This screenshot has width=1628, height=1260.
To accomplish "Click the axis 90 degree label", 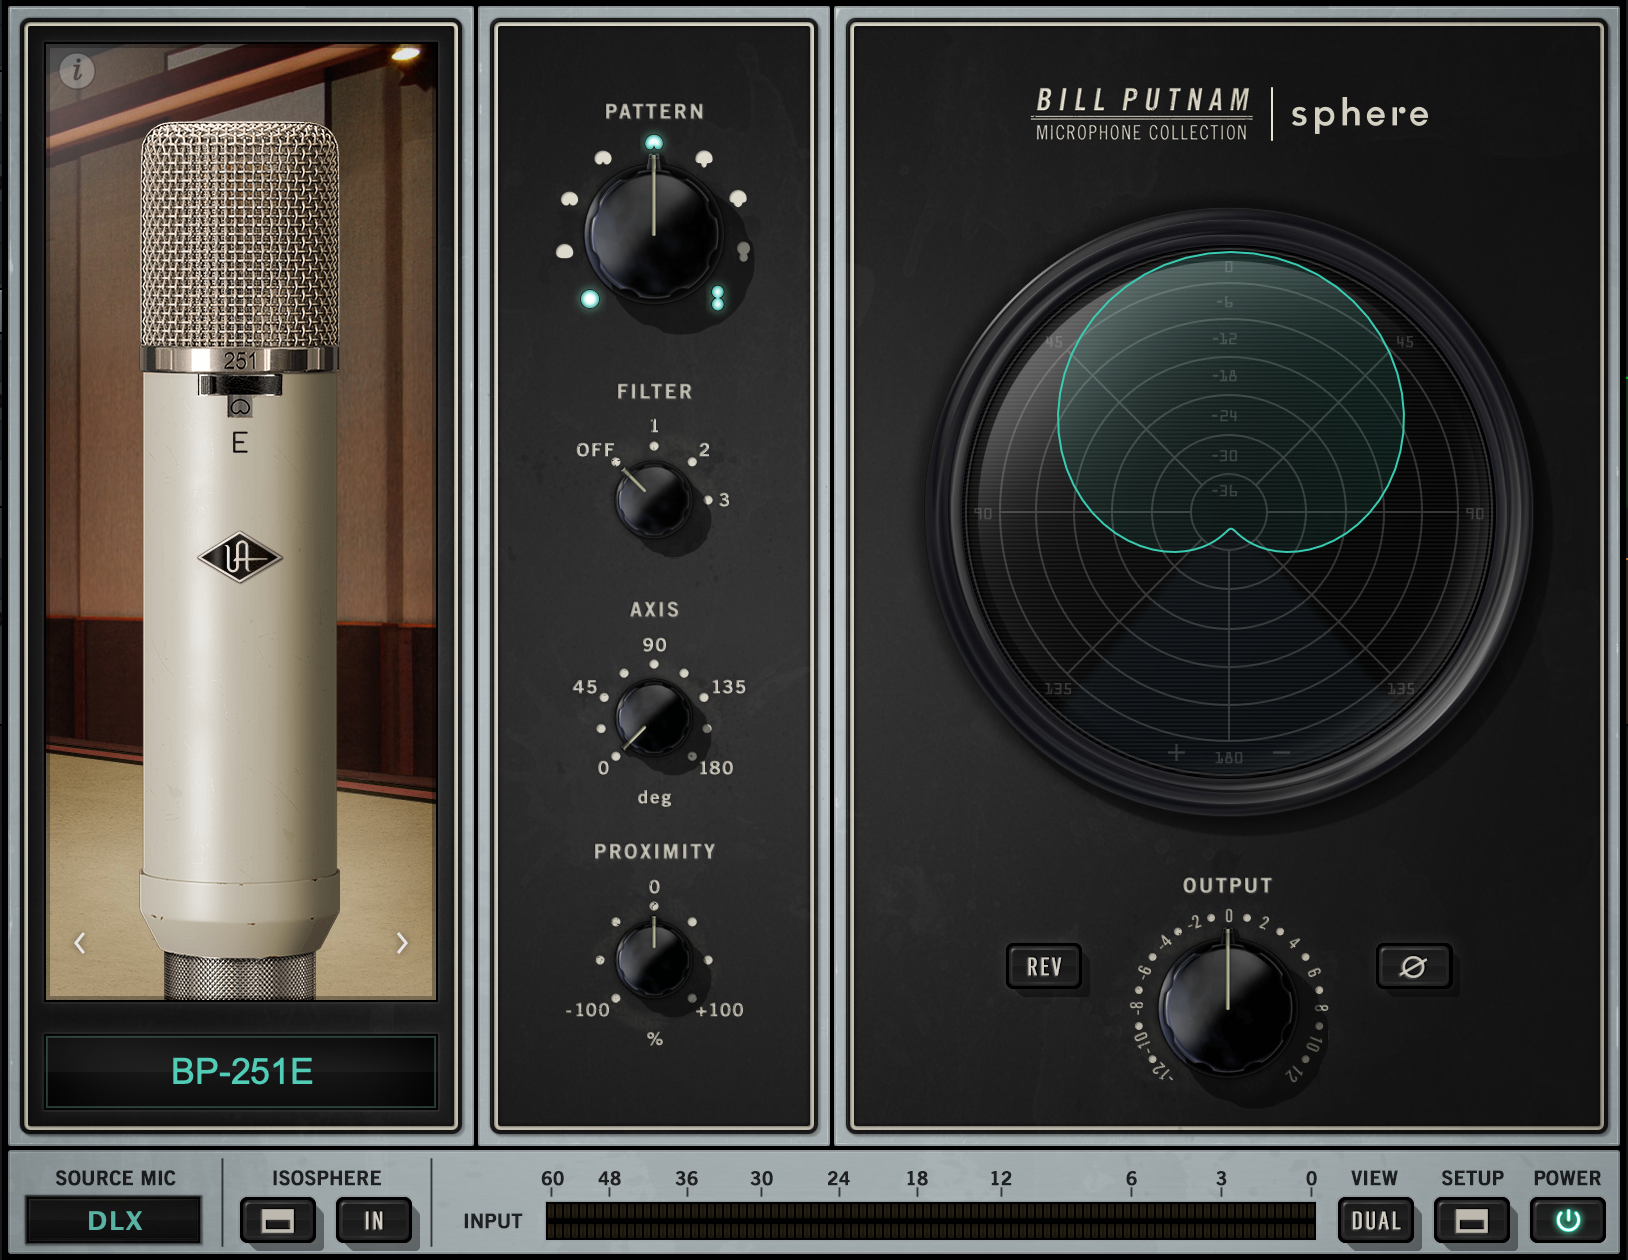I will 654,645.
